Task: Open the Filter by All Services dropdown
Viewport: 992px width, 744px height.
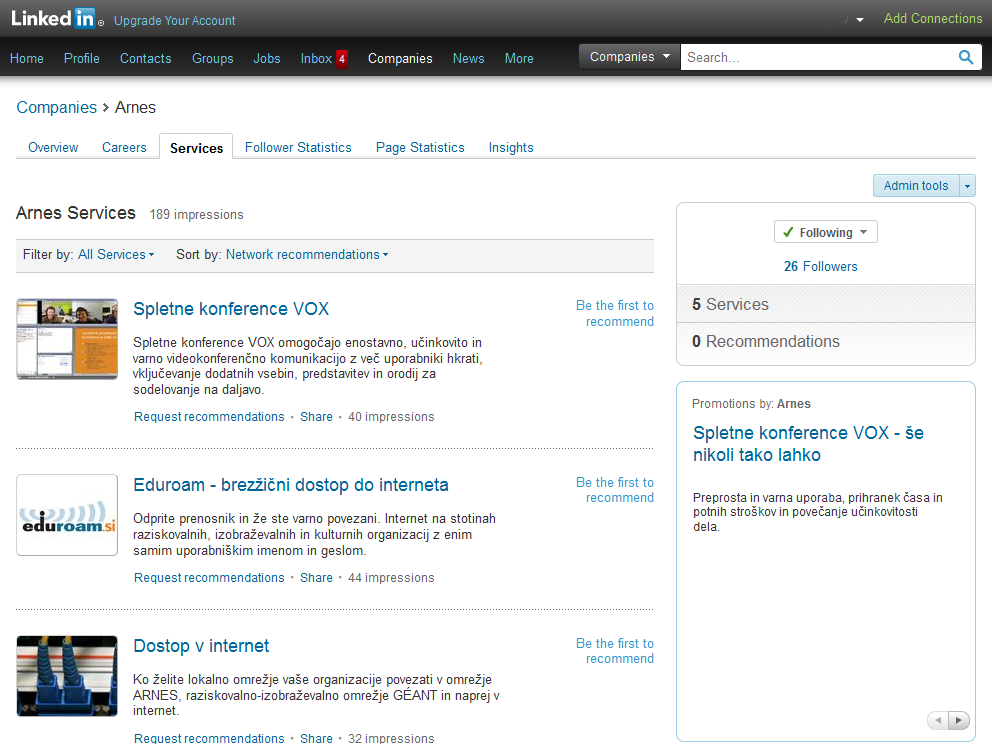Action: [116, 255]
